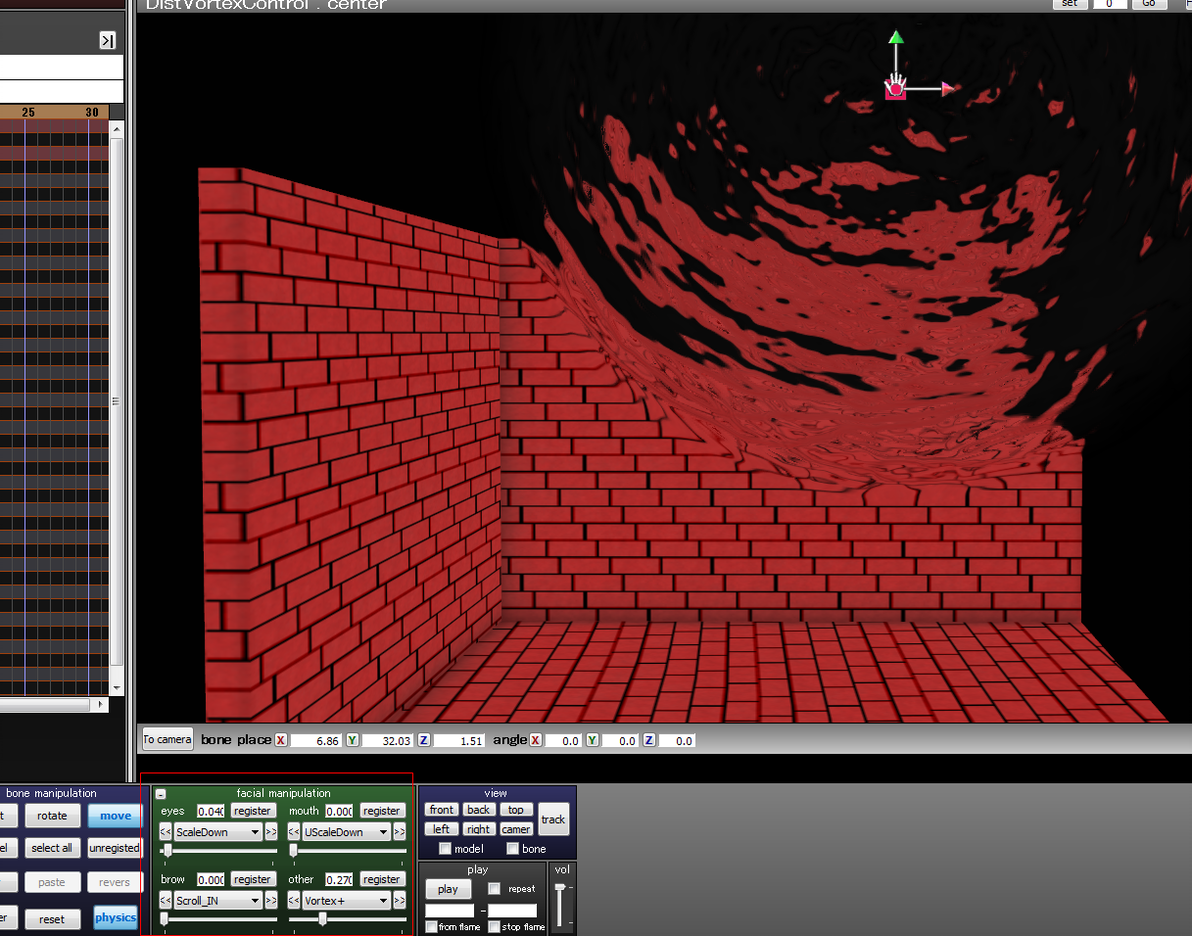
Task: Click the bone place Y value field
Action: 386,741
